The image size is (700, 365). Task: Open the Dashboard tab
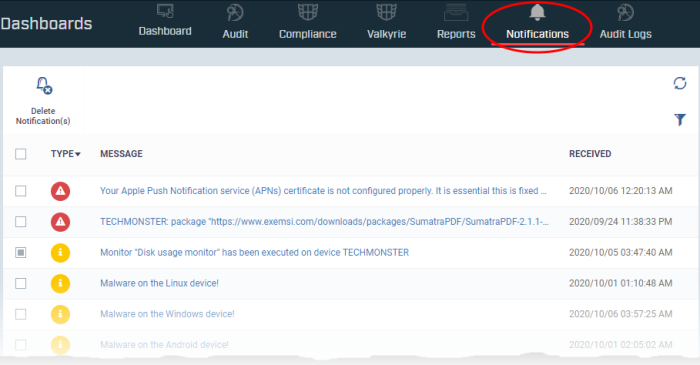(x=165, y=21)
